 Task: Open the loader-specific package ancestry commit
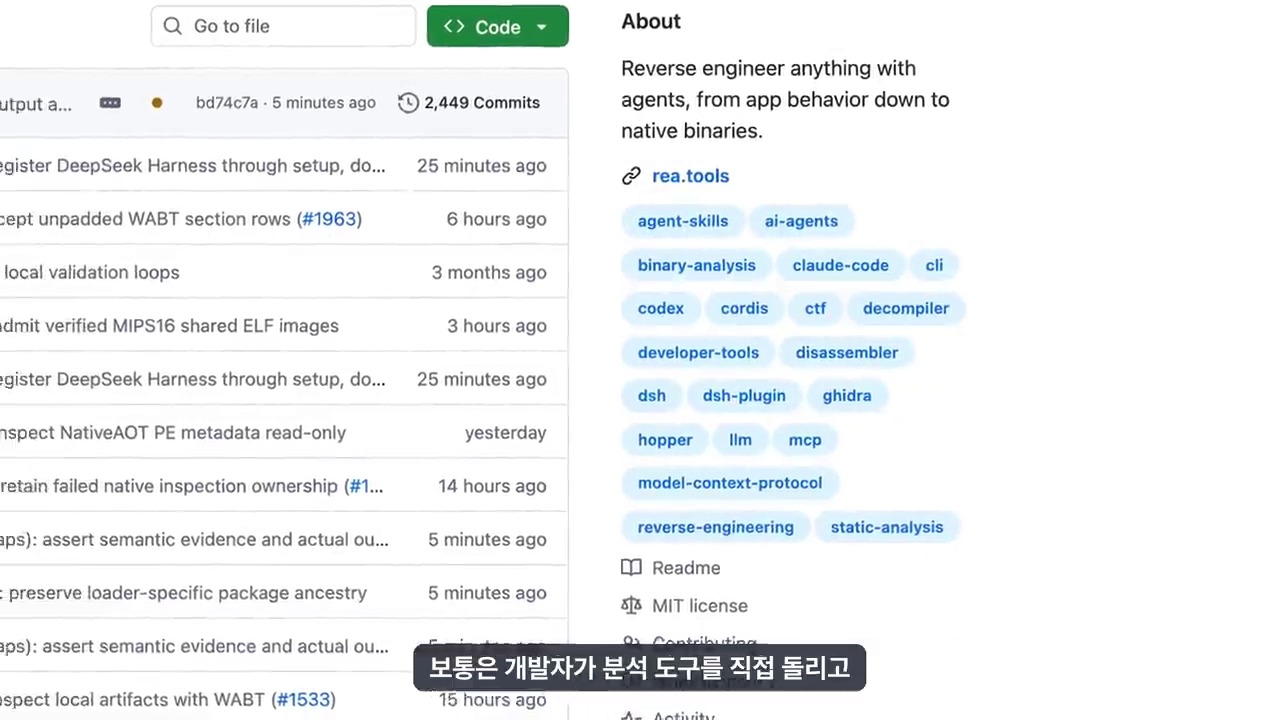(184, 593)
